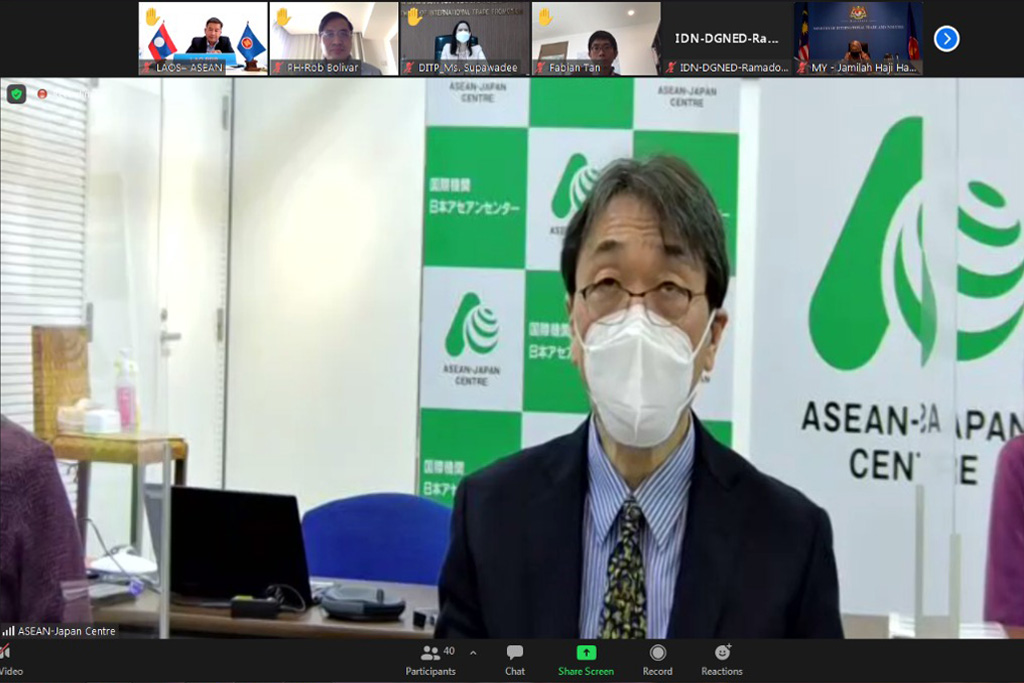Click the LAOS- ASEAN name label
Viewport: 1024px width, 683px height.
coord(189,67)
